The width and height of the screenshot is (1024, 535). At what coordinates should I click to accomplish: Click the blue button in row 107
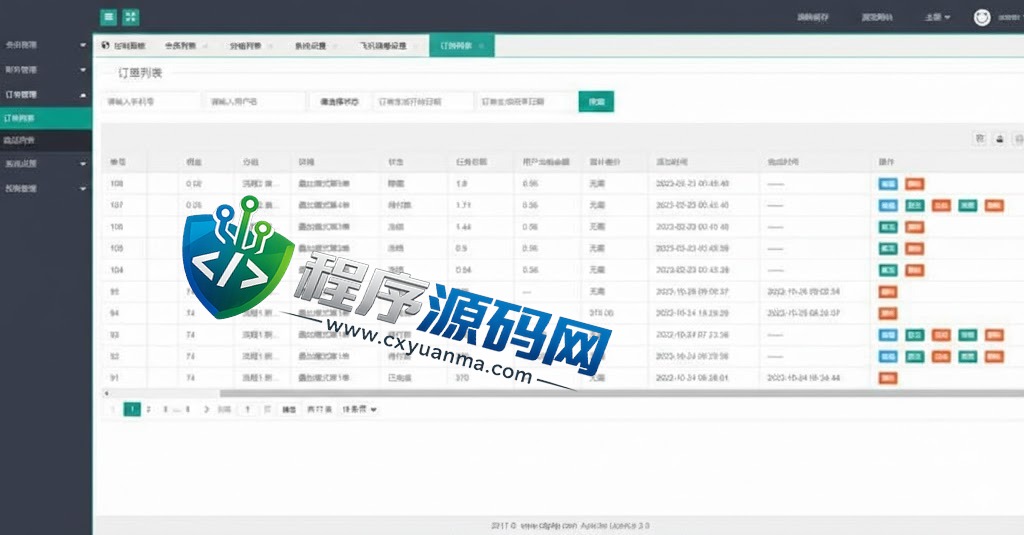click(x=888, y=206)
